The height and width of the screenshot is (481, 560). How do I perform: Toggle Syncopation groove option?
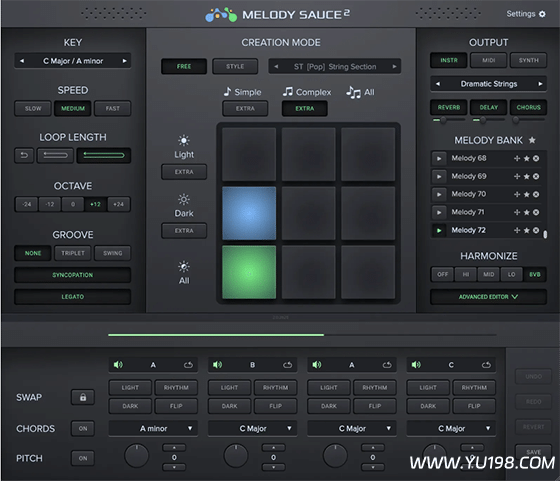(x=72, y=275)
